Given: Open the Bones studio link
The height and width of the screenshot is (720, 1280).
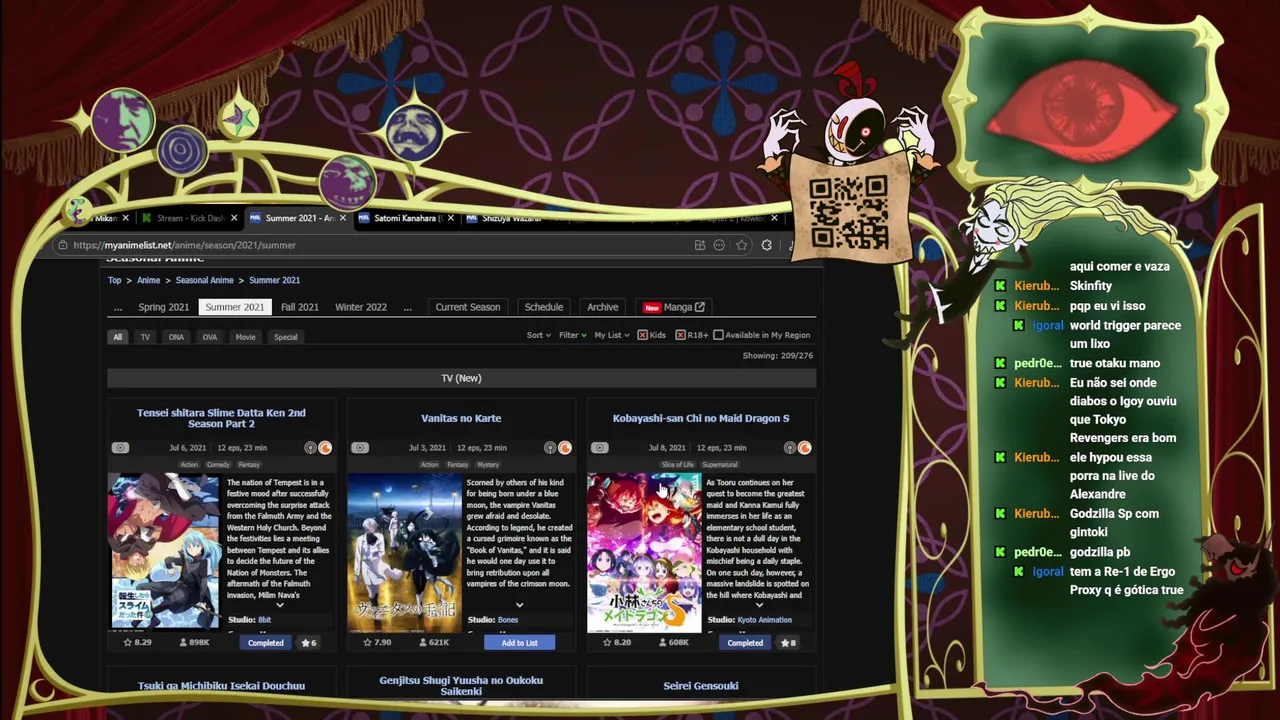Looking at the screenshot, I should (508, 620).
